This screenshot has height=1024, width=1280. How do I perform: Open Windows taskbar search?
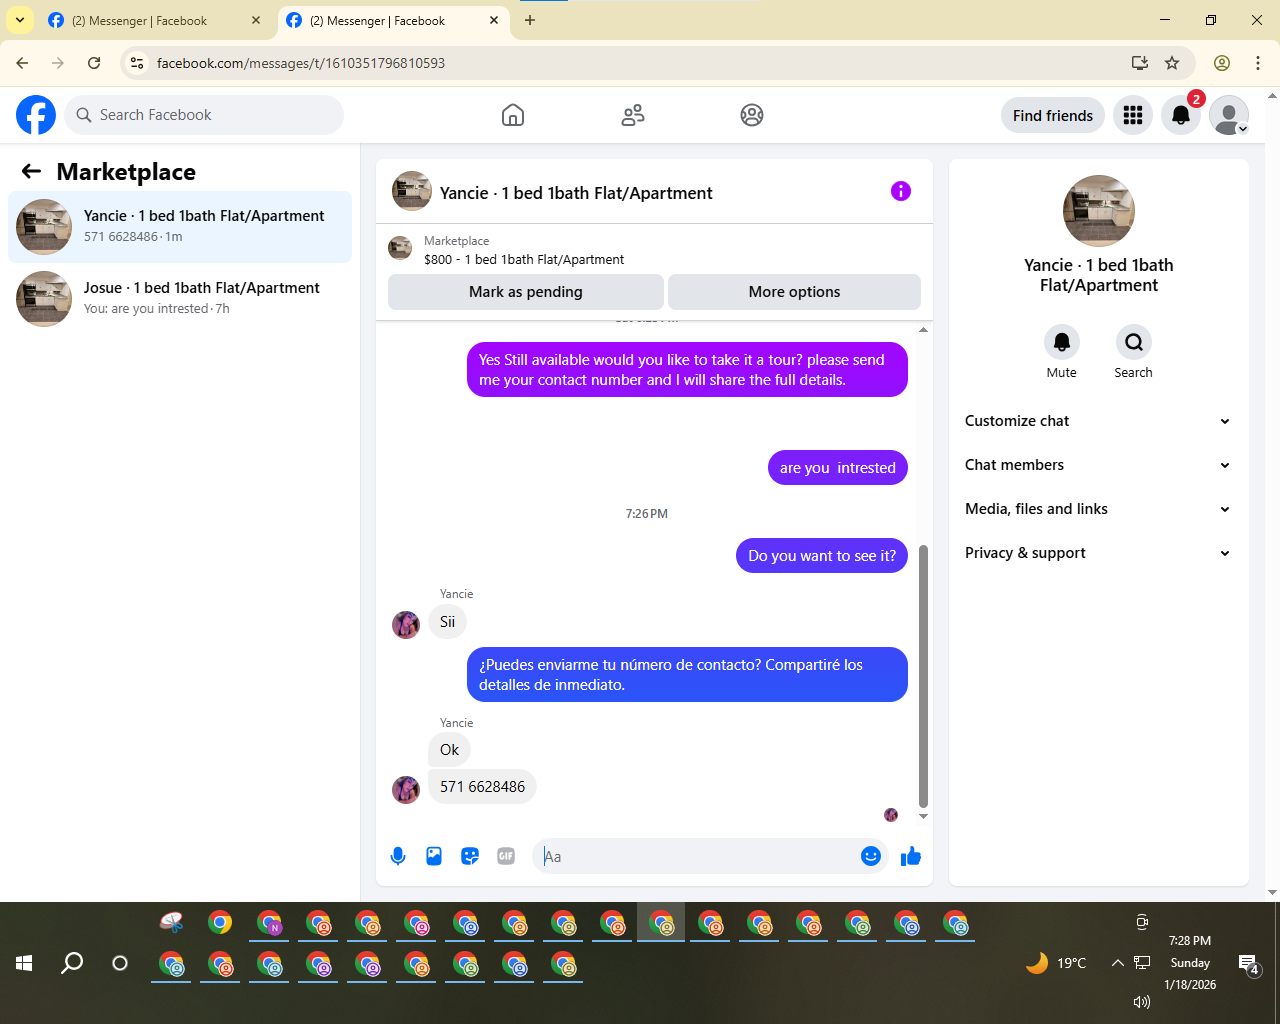(72, 963)
